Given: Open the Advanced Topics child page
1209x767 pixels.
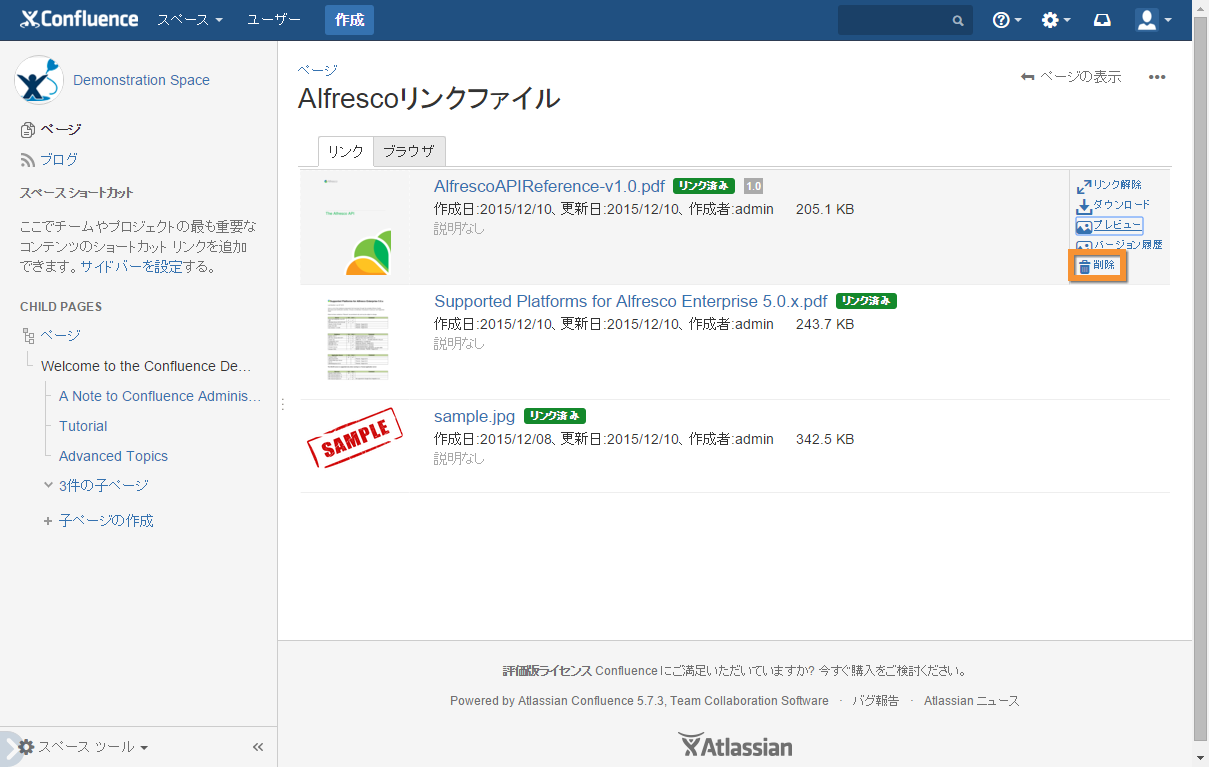Looking at the screenshot, I should (x=113, y=456).
